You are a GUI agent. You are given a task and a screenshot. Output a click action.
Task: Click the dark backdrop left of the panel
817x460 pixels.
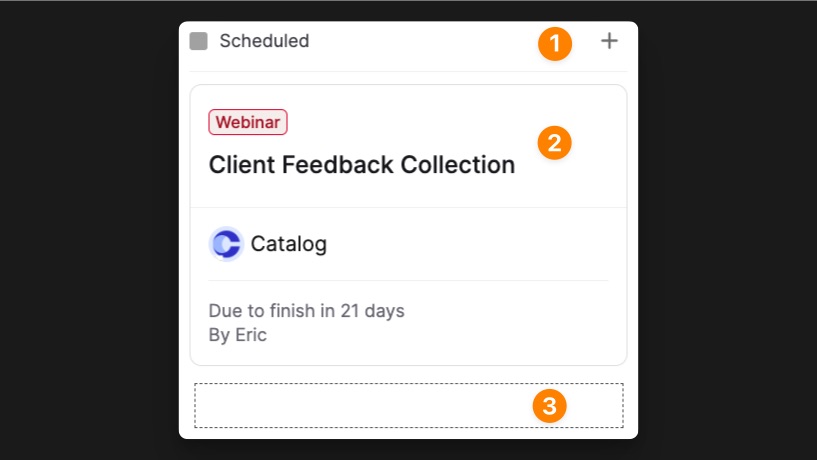90,230
